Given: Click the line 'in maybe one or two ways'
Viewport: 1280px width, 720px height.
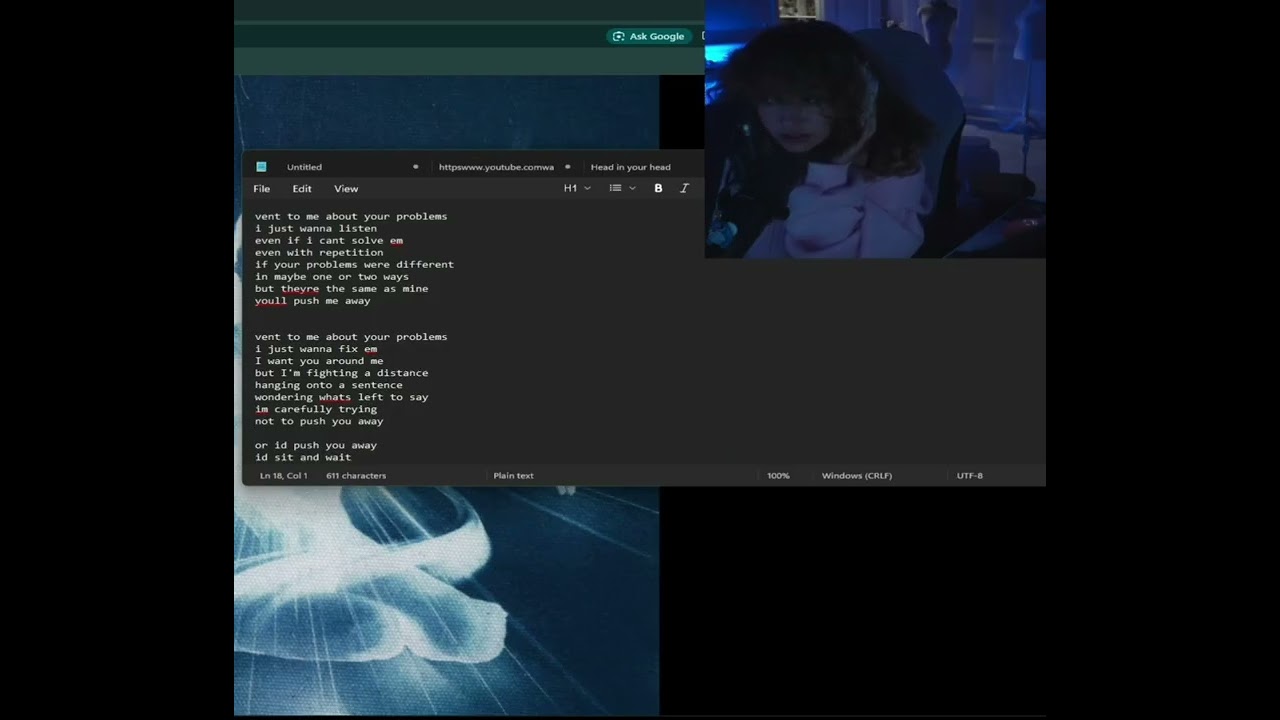Looking at the screenshot, I should pyautogui.click(x=332, y=277).
